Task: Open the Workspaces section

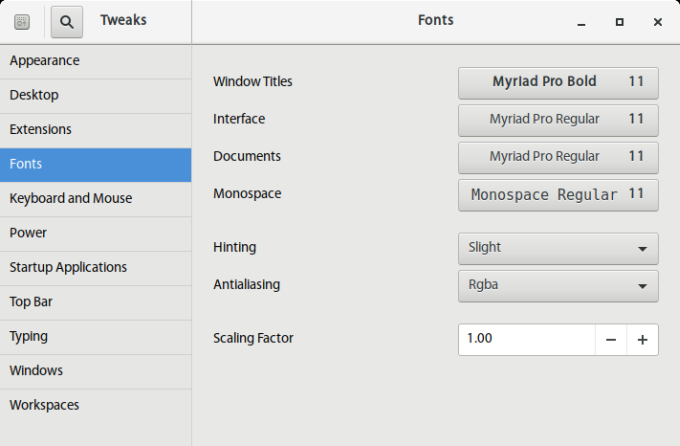Action: pyautogui.click(x=95, y=406)
